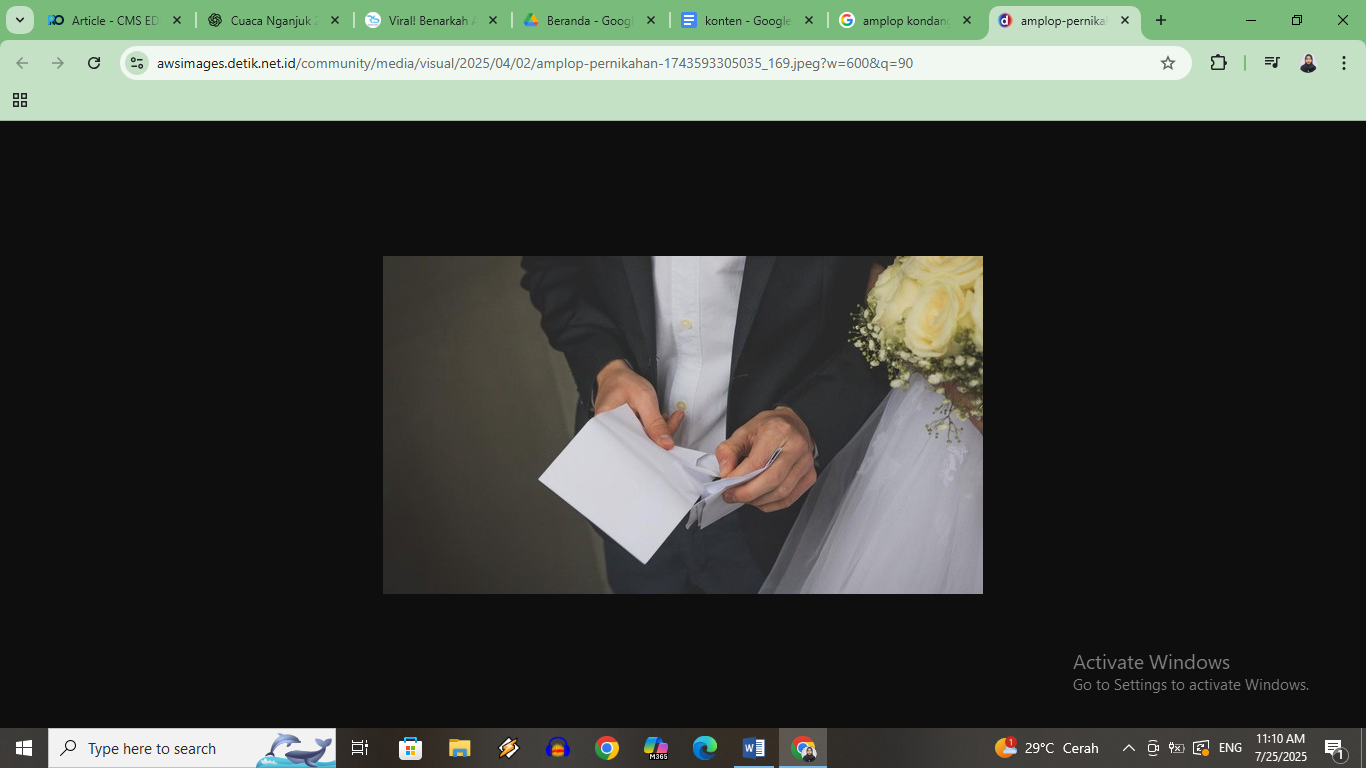Switch to the Article - CMS tab
Image resolution: width=1366 pixels, height=768 pixels.
click(x=115, y=20)
